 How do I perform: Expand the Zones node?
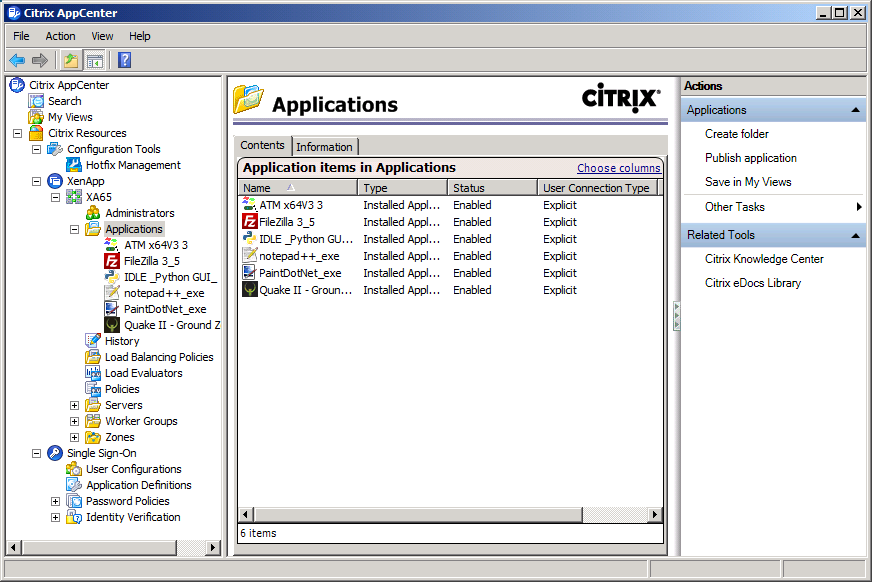75,437
